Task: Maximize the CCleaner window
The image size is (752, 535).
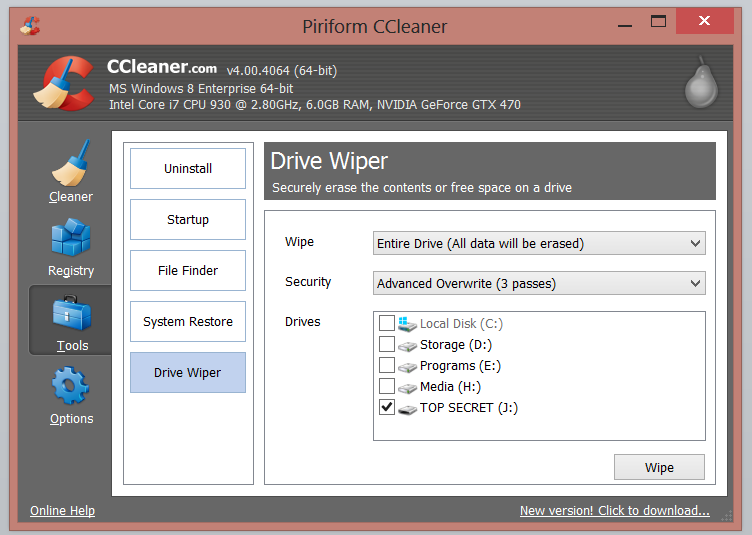Action: tap(658, 21)
